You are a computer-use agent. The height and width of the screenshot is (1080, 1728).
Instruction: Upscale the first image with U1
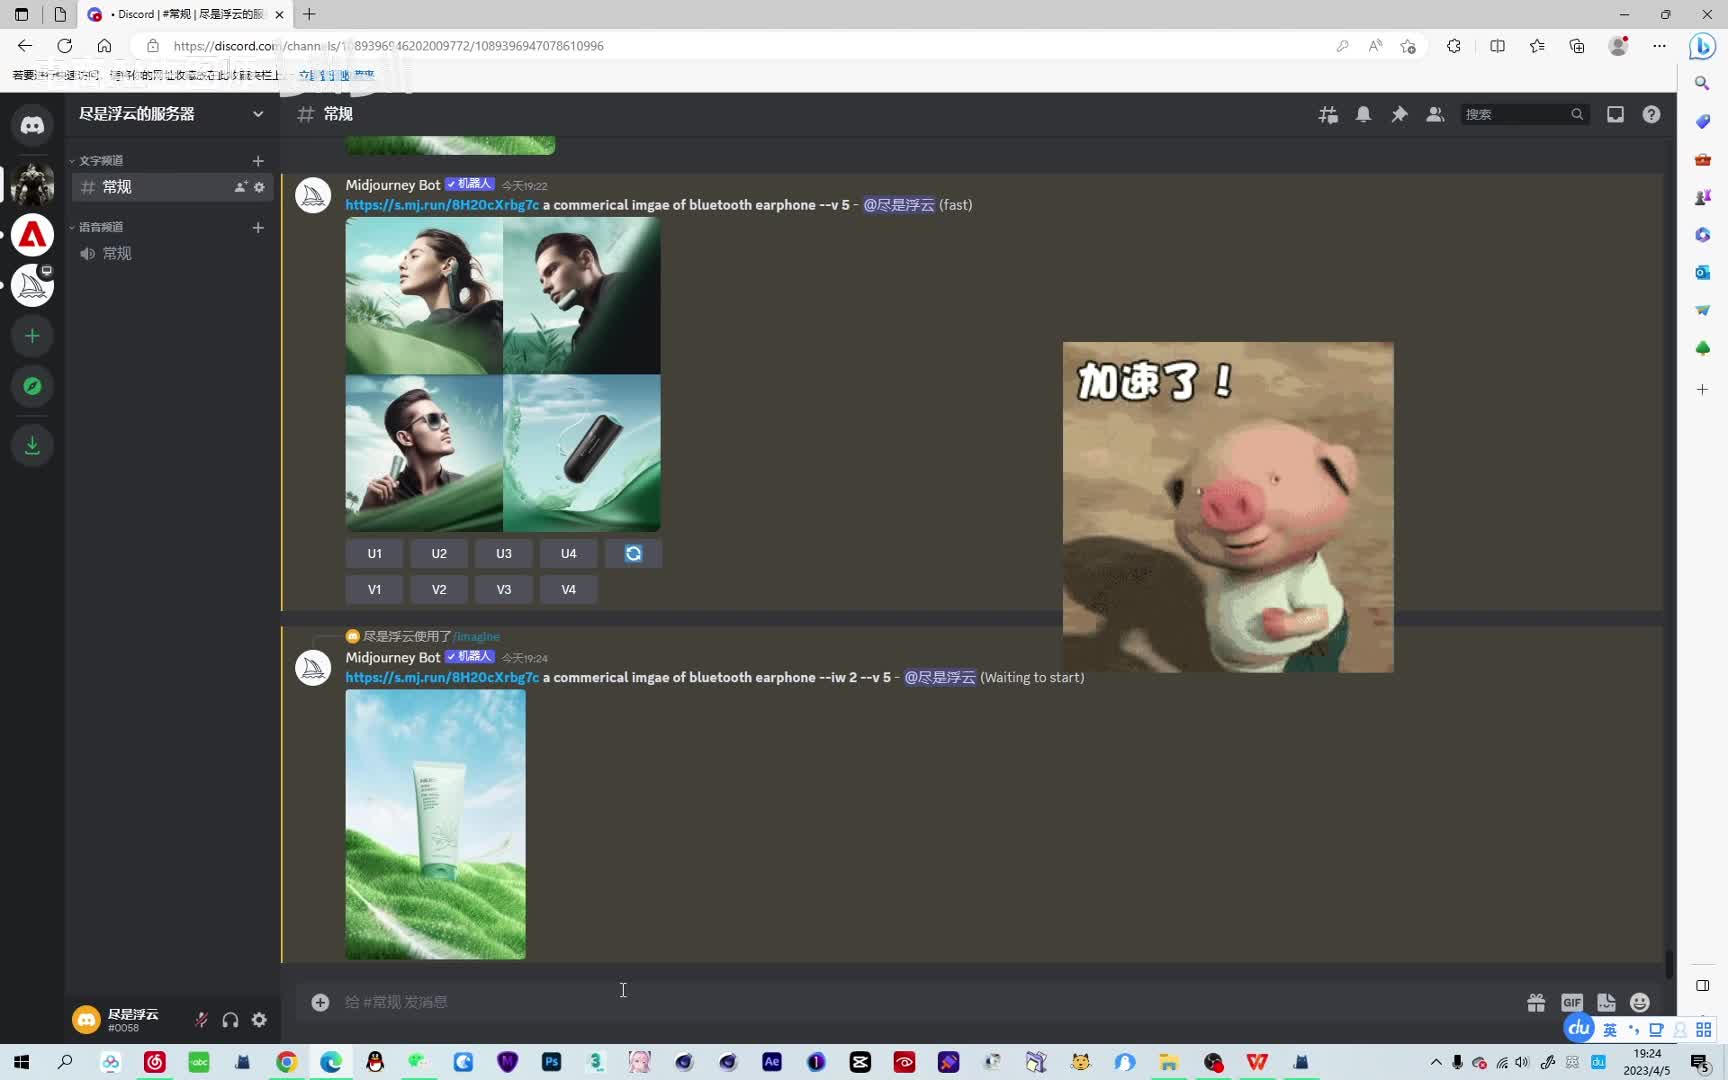(x=374, y=554)
